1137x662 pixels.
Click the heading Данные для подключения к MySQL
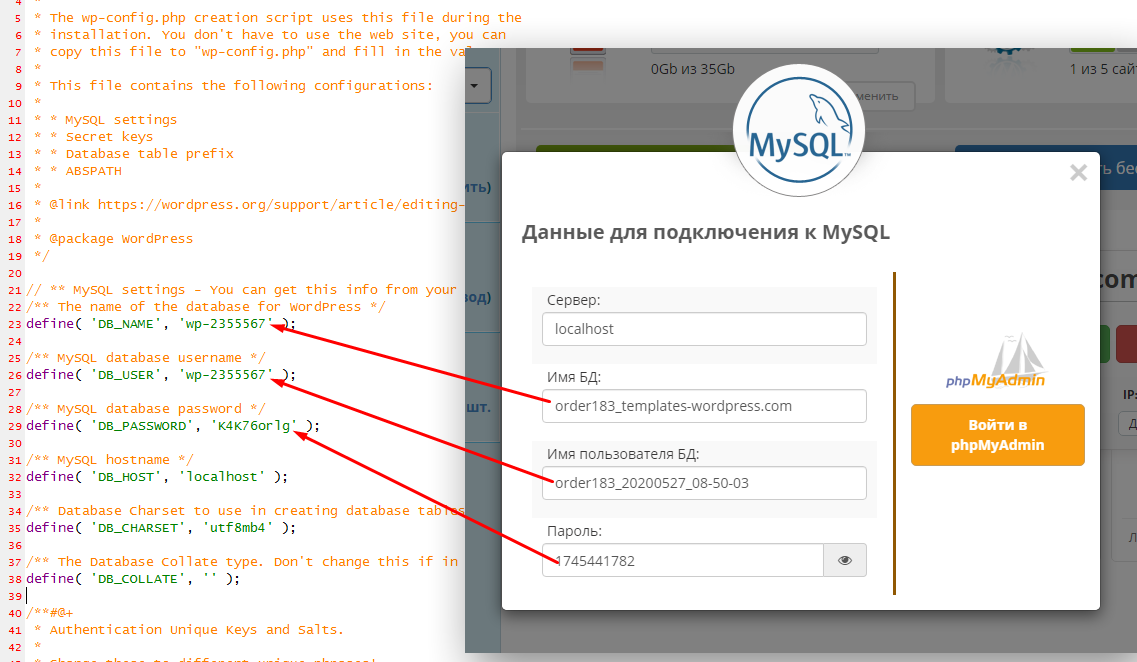click(706, 232)
